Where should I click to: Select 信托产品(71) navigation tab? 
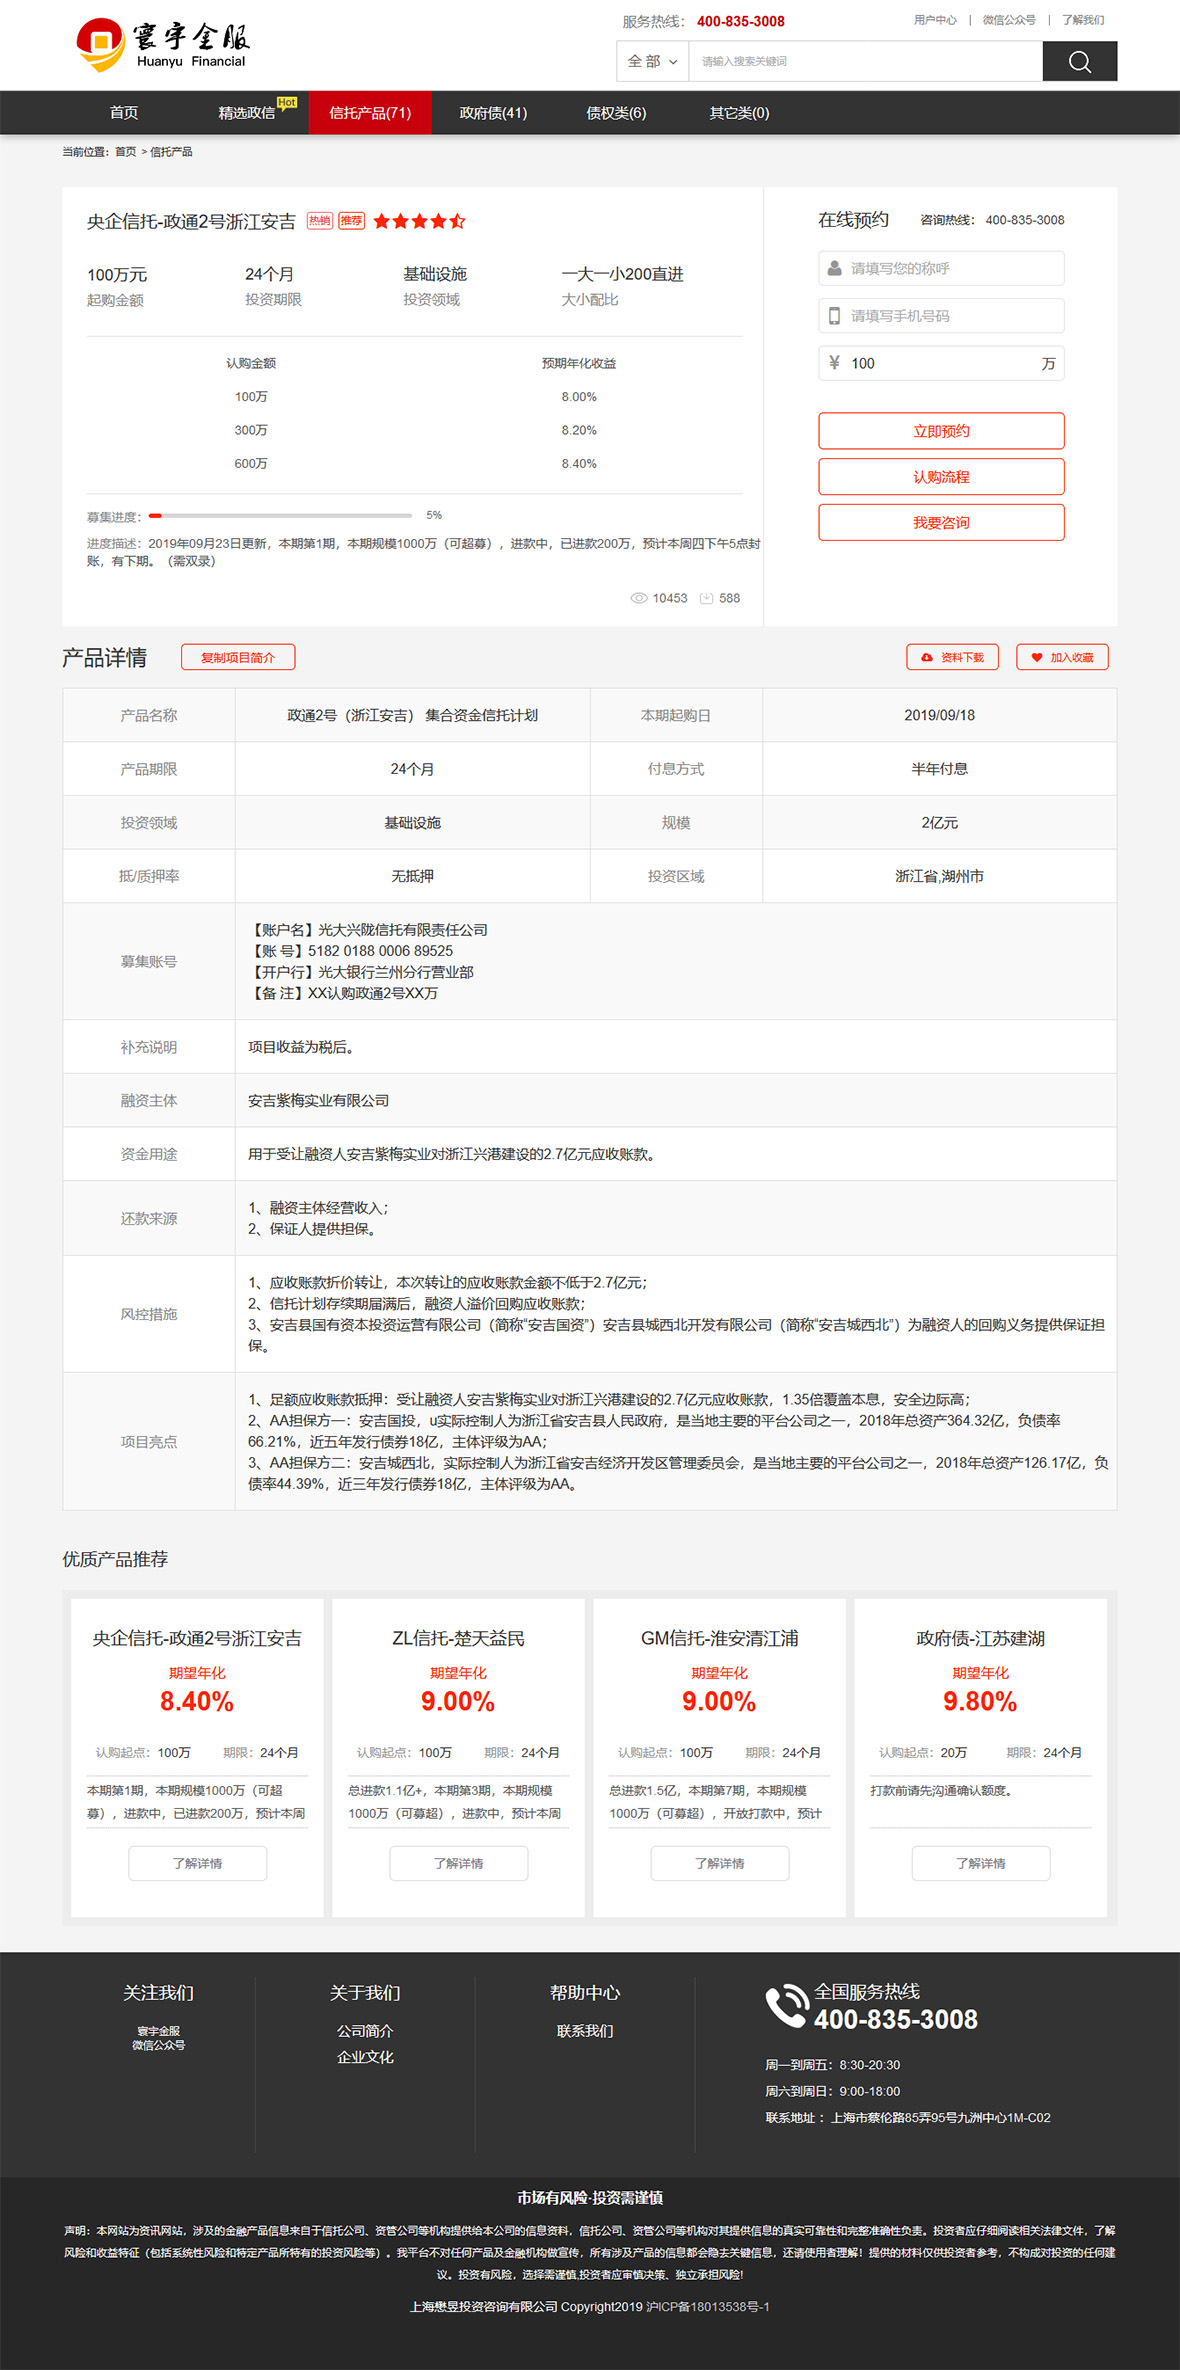click(x=370, y=113)
